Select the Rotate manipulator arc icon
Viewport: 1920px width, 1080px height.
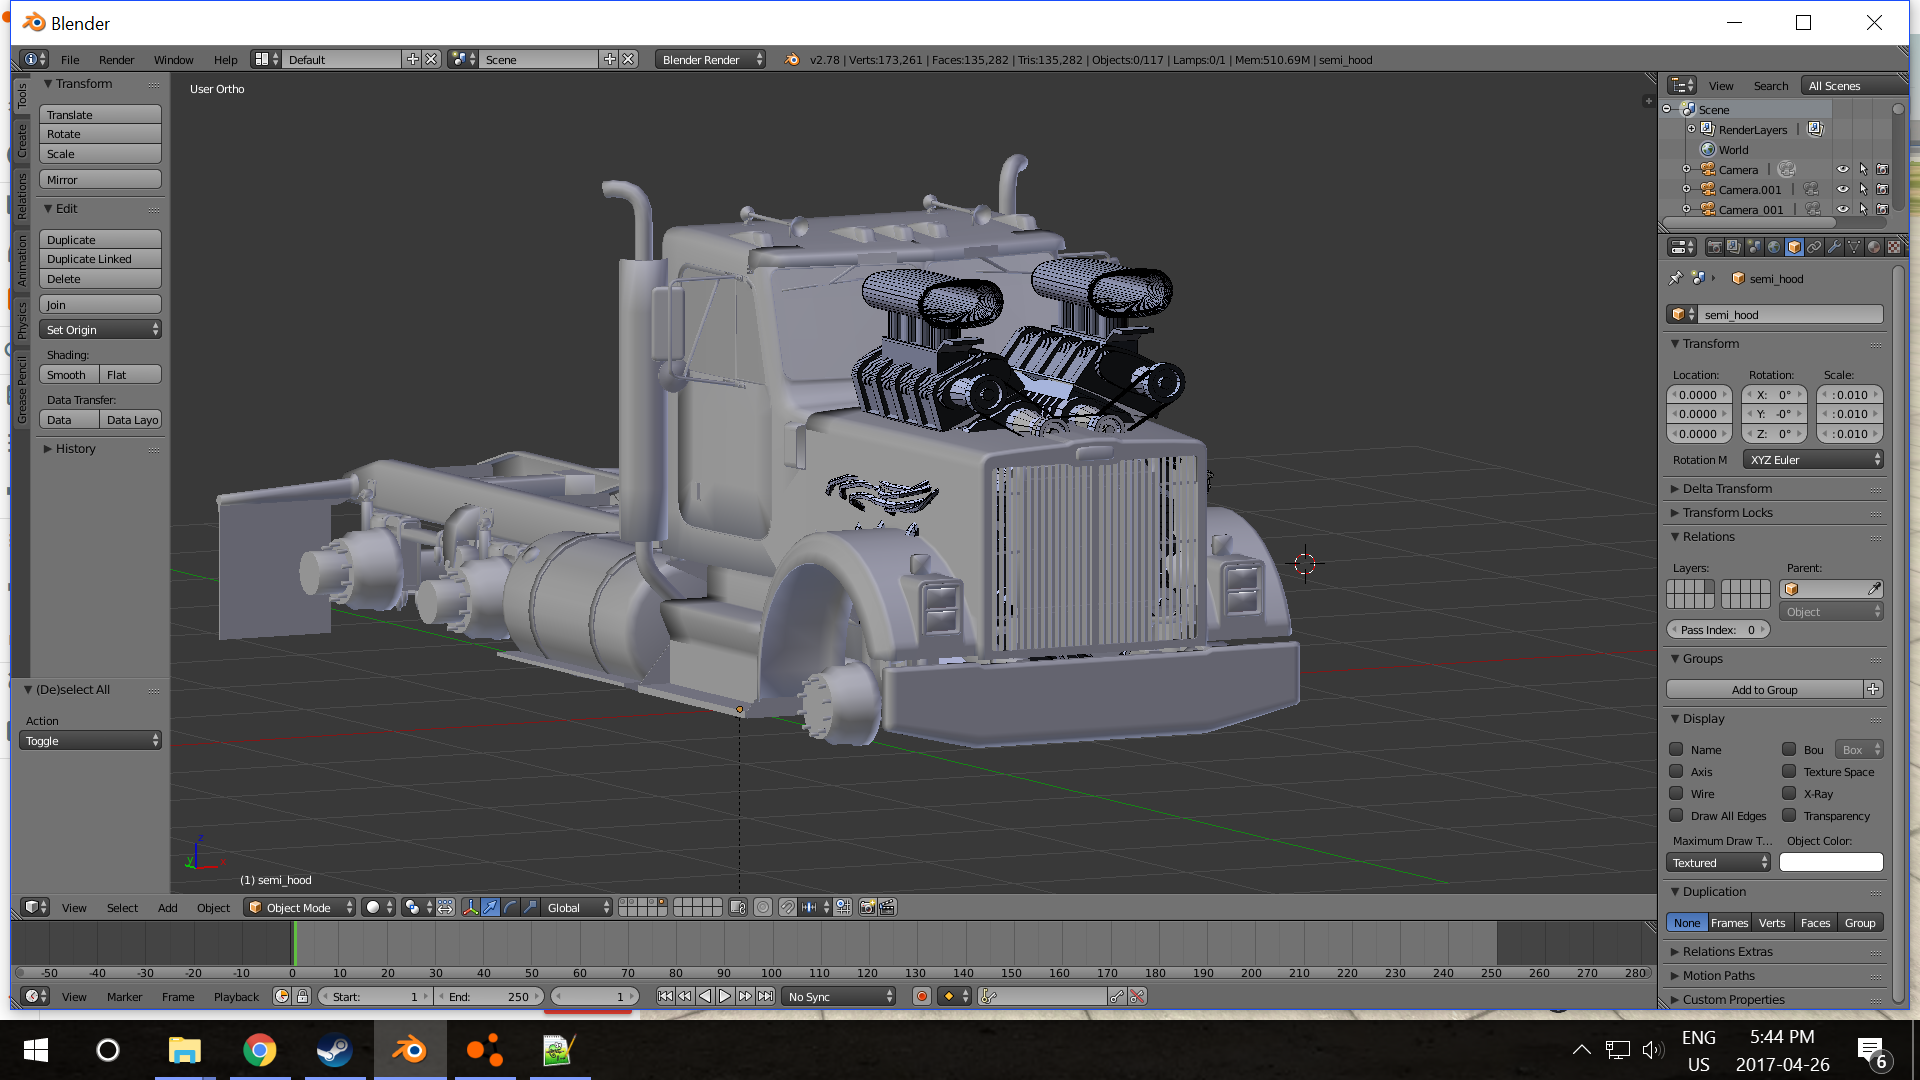pyautogui.click(x=510, y=907)
